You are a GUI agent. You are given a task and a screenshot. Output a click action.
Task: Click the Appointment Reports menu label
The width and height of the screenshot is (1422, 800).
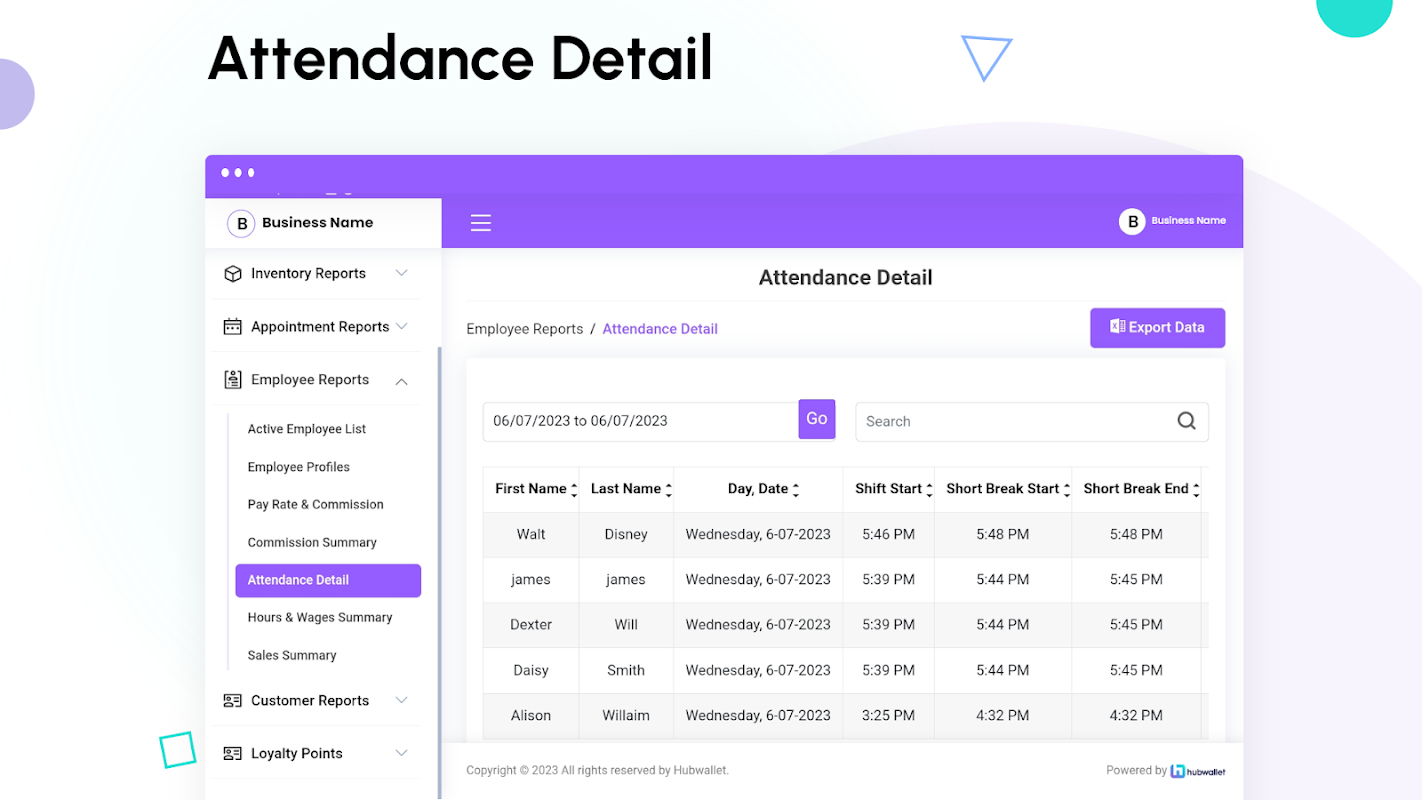tap(320, 327)
